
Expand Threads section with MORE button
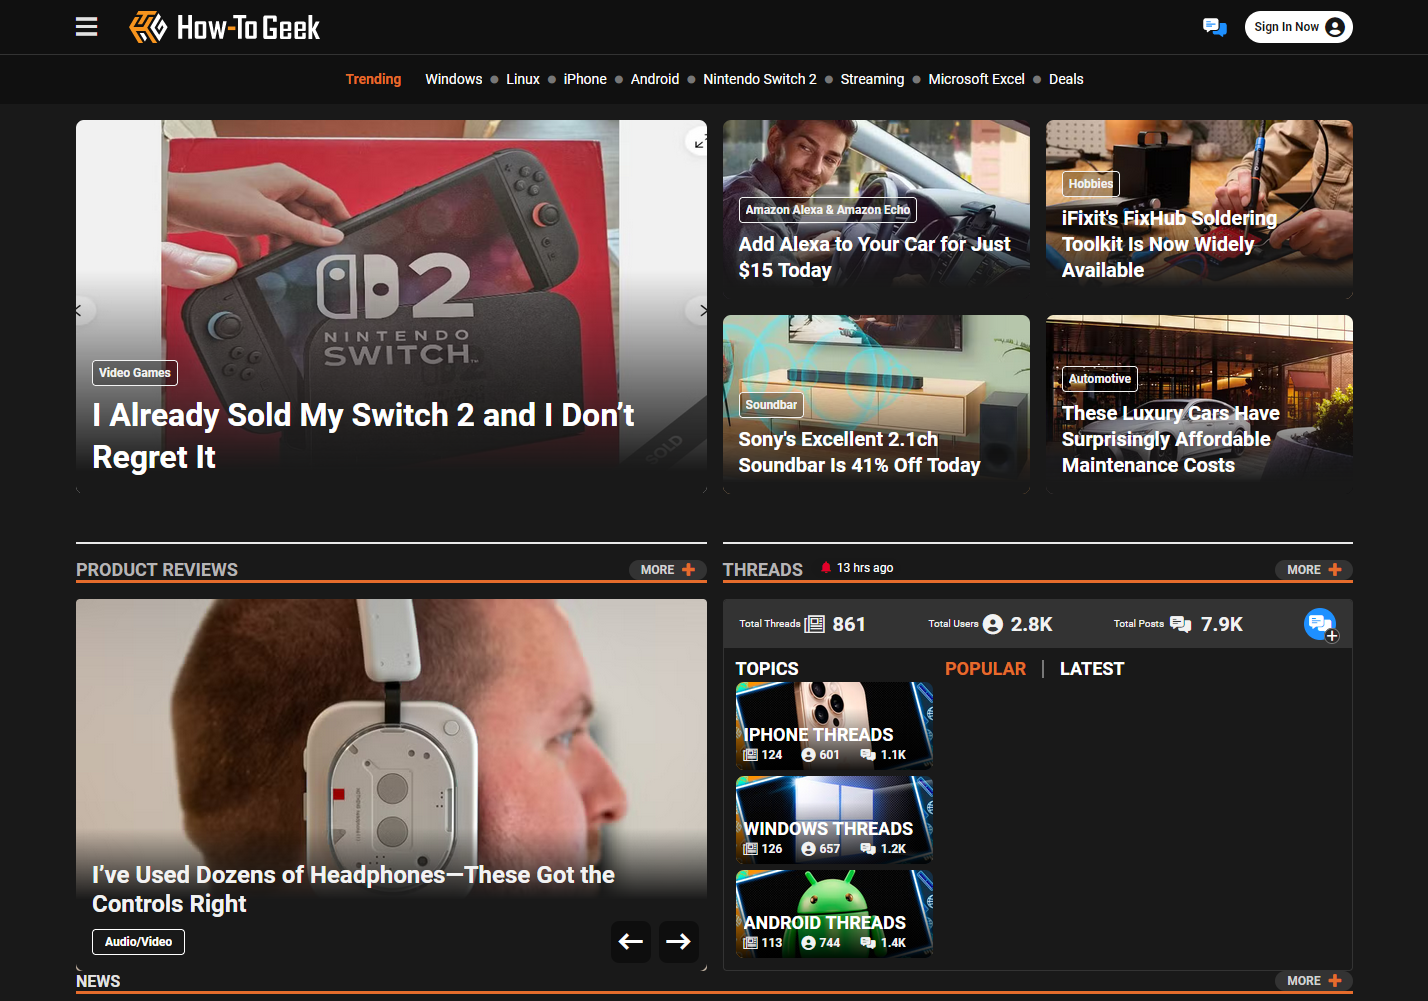coord(1313,570)
